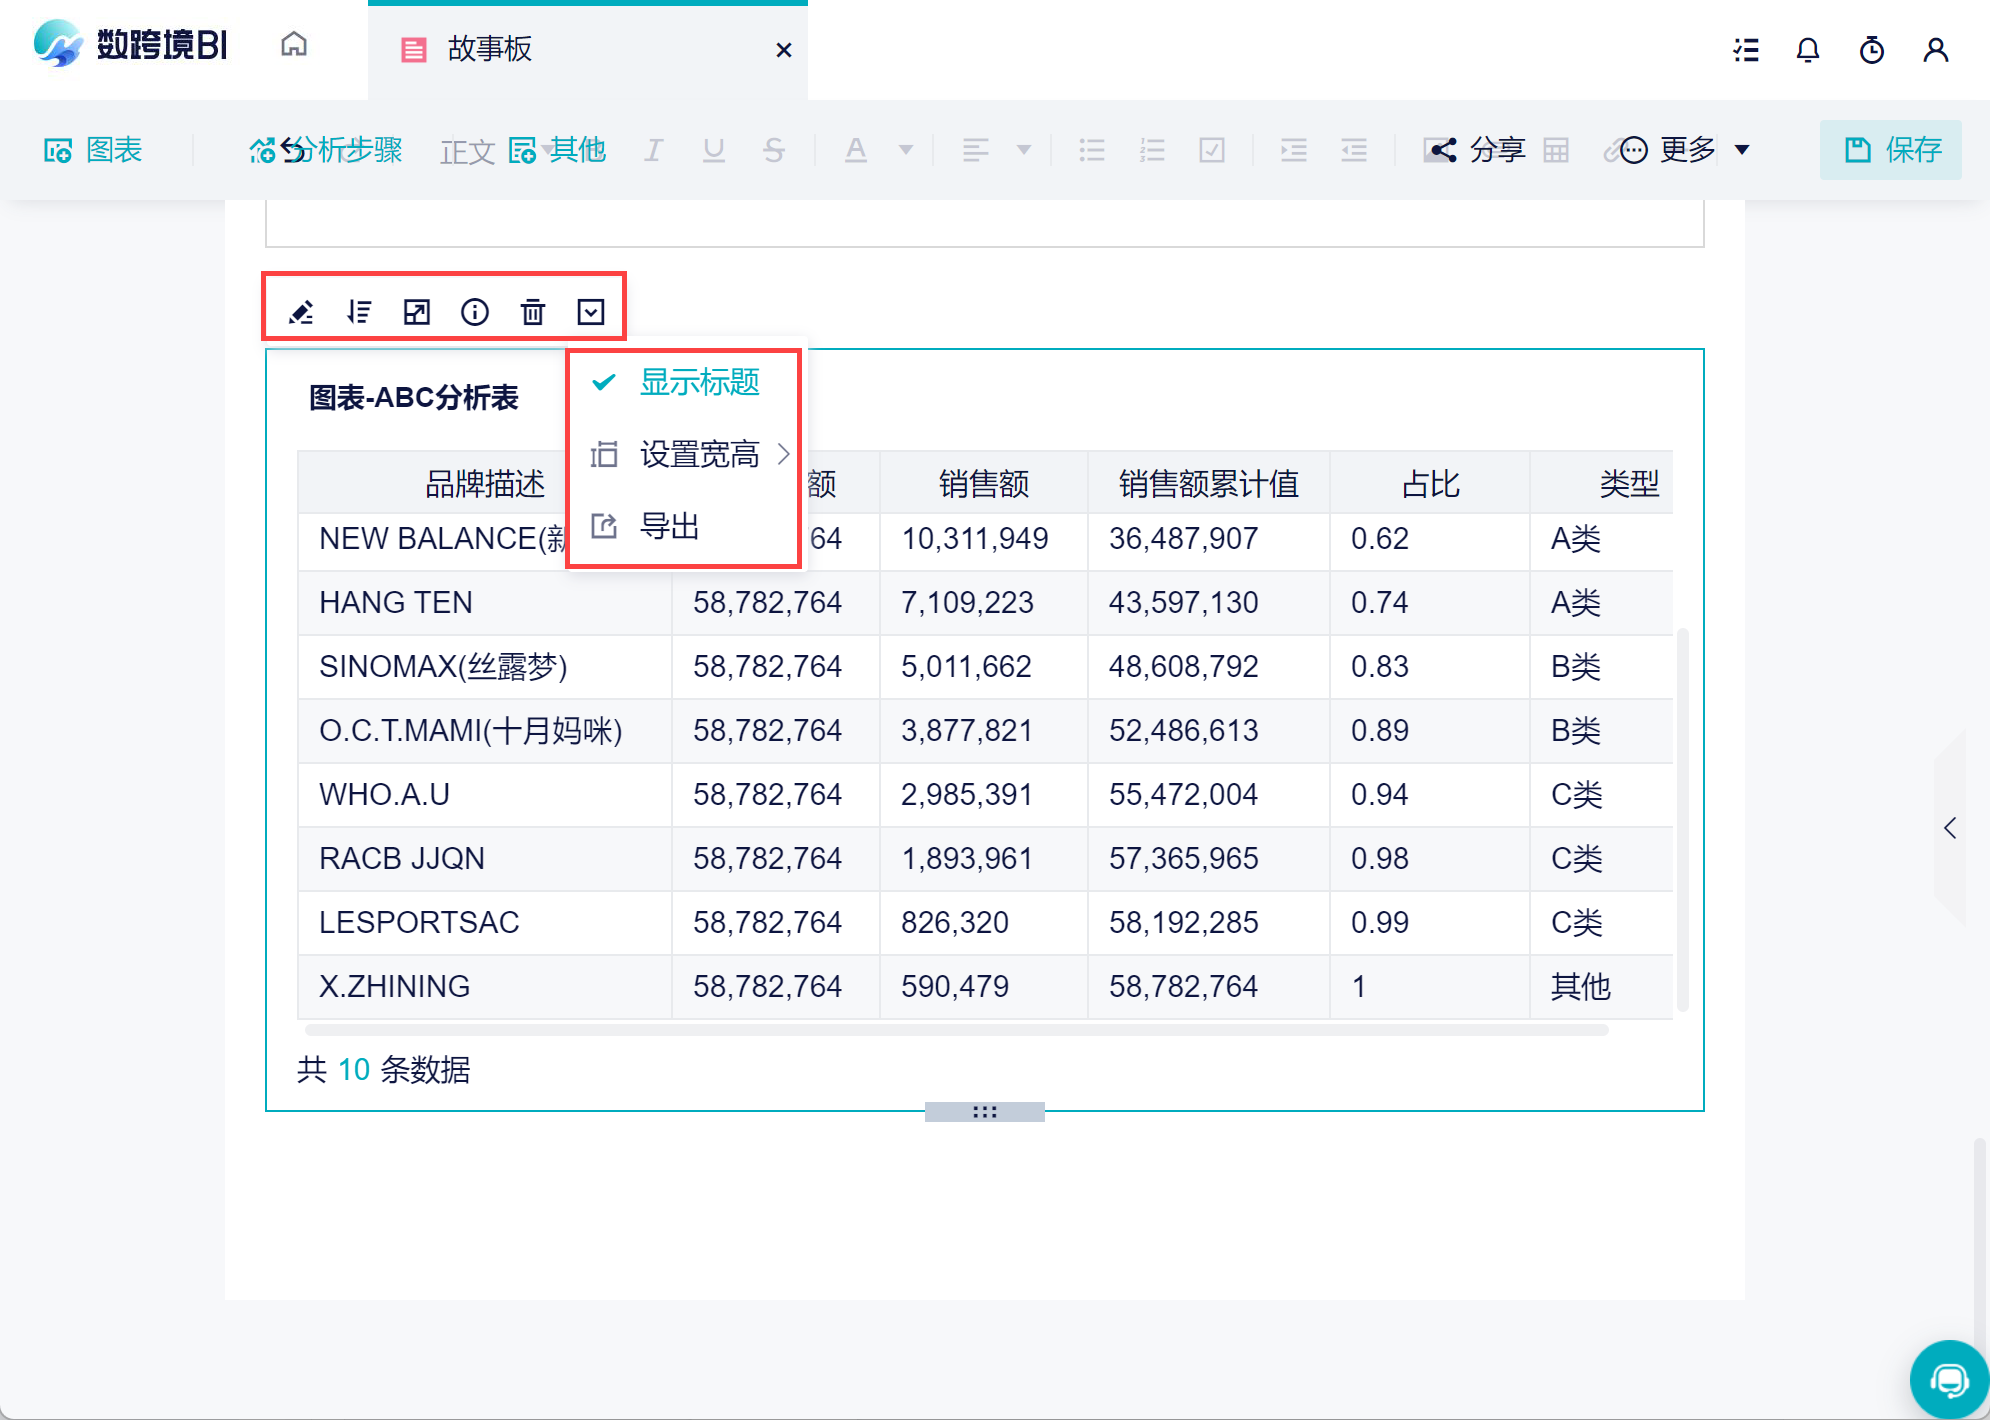
Task: Click the 类型 column header
Action: coord(1630,484)
